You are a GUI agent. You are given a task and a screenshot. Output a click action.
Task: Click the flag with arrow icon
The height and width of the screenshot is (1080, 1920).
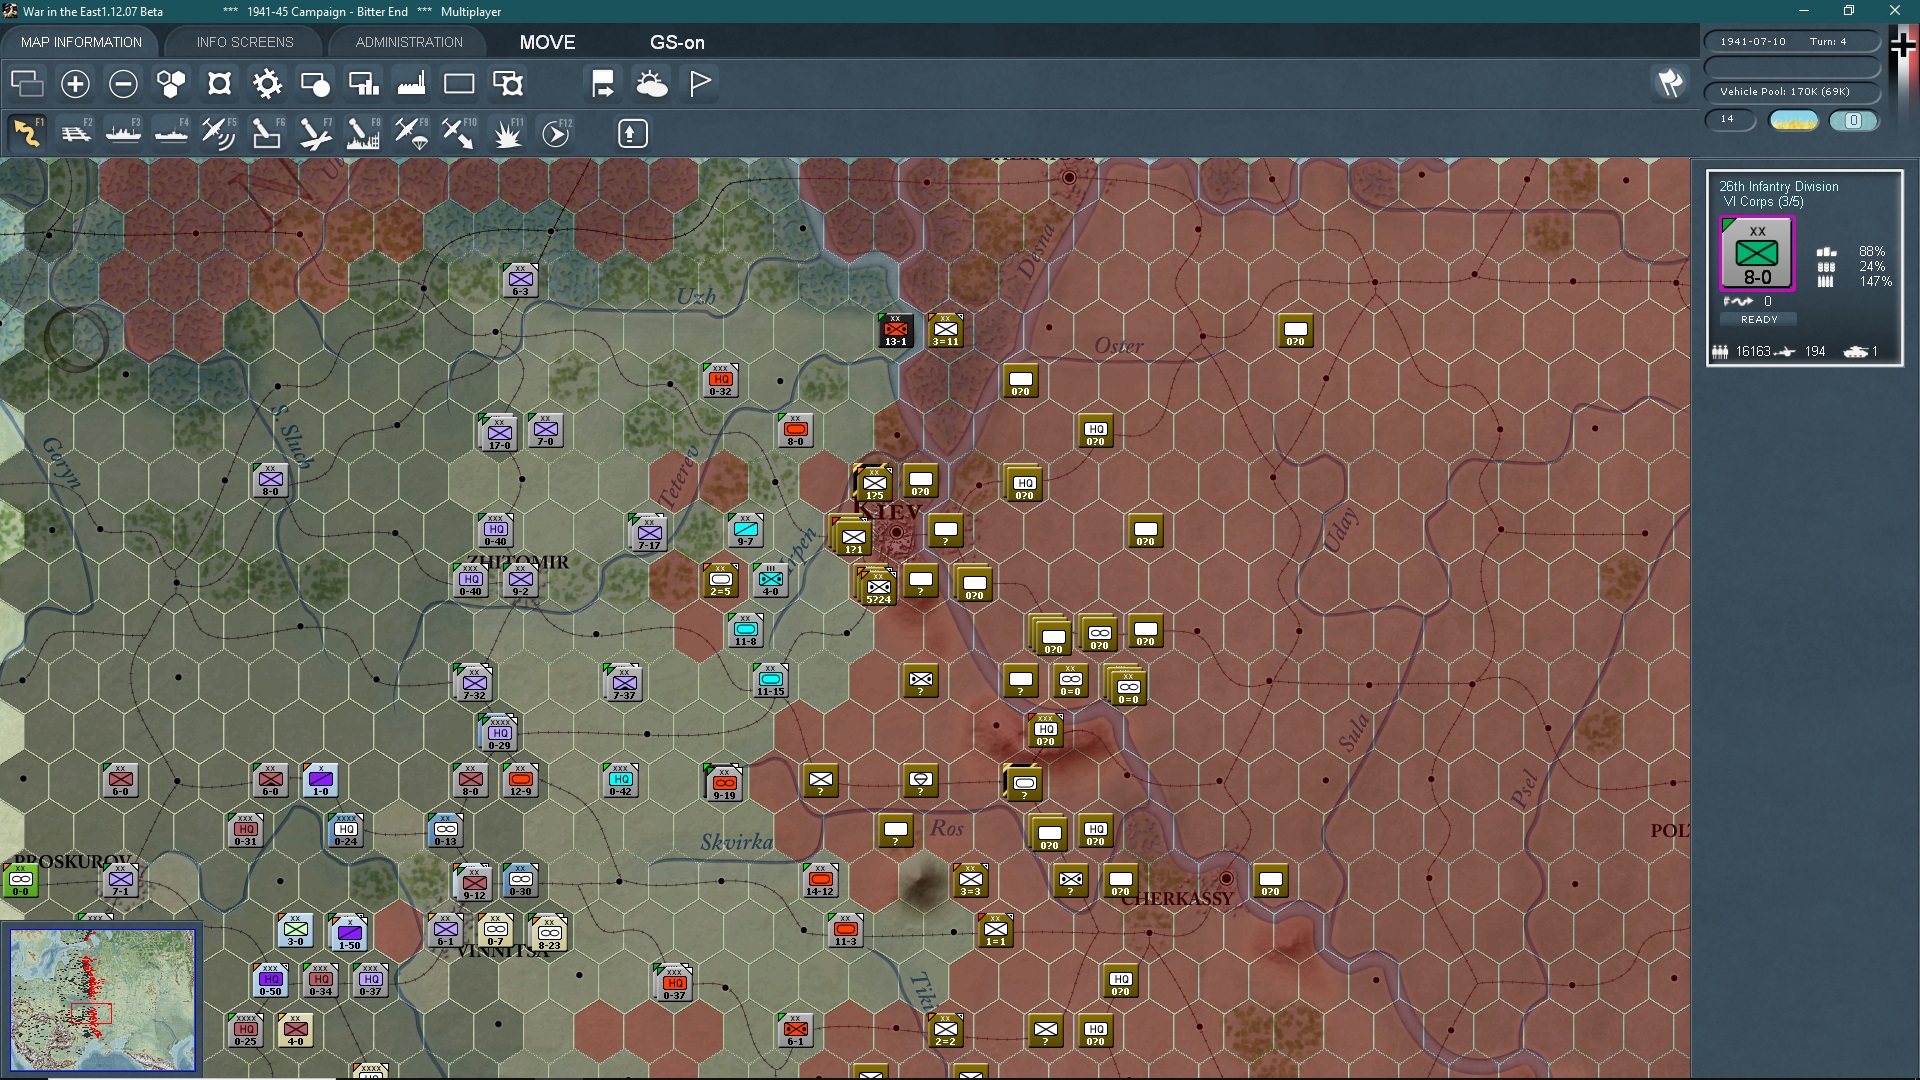pos(603,84)
